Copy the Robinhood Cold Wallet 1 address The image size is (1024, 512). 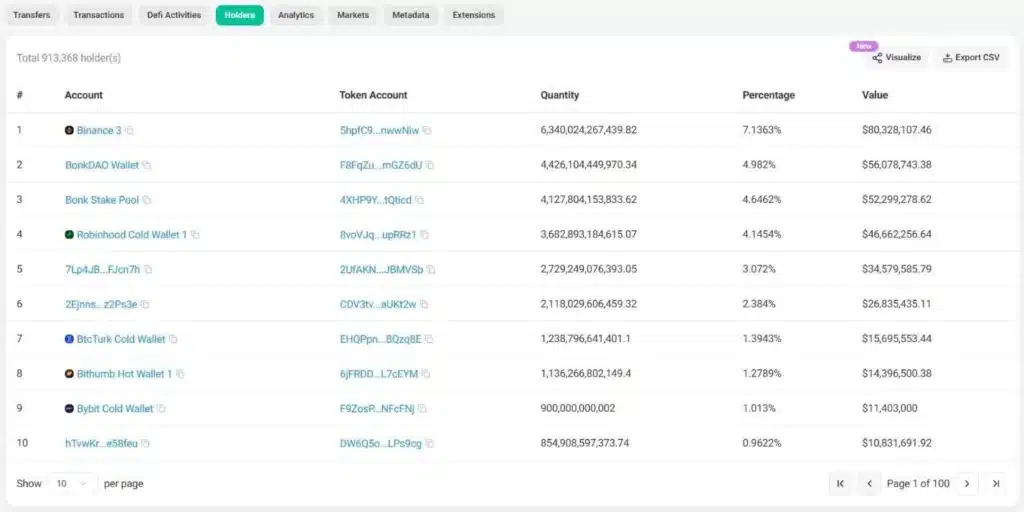195,234
